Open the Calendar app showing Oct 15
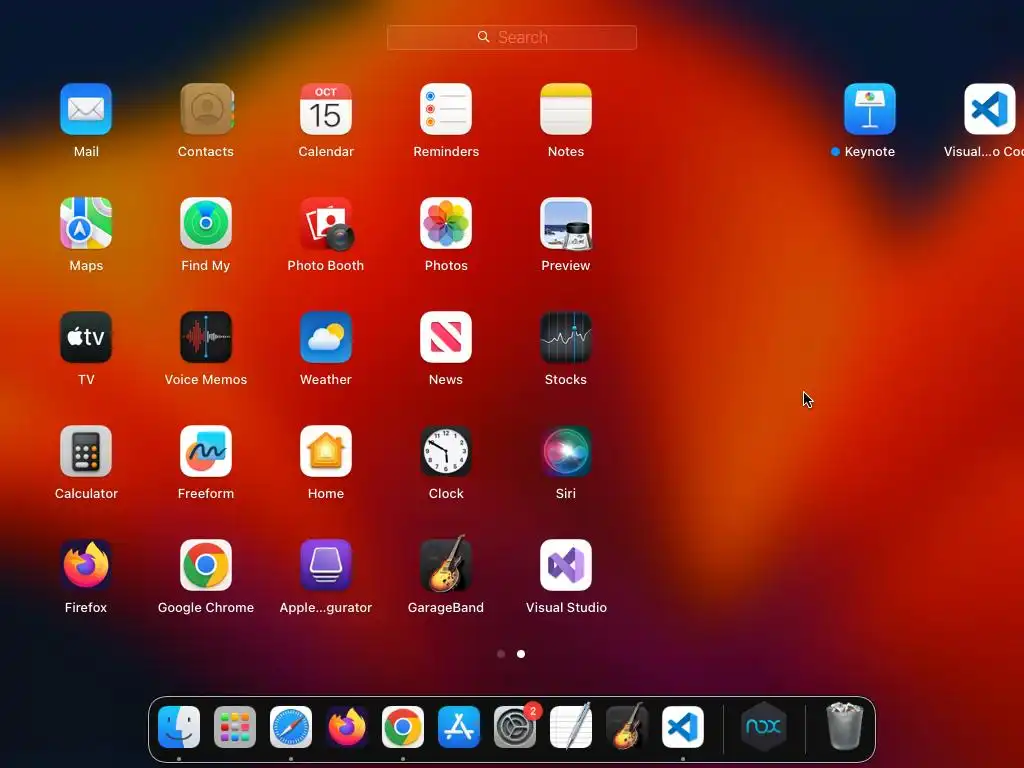The width and height of the screenshot is (1024, 768). pos(326,109)
